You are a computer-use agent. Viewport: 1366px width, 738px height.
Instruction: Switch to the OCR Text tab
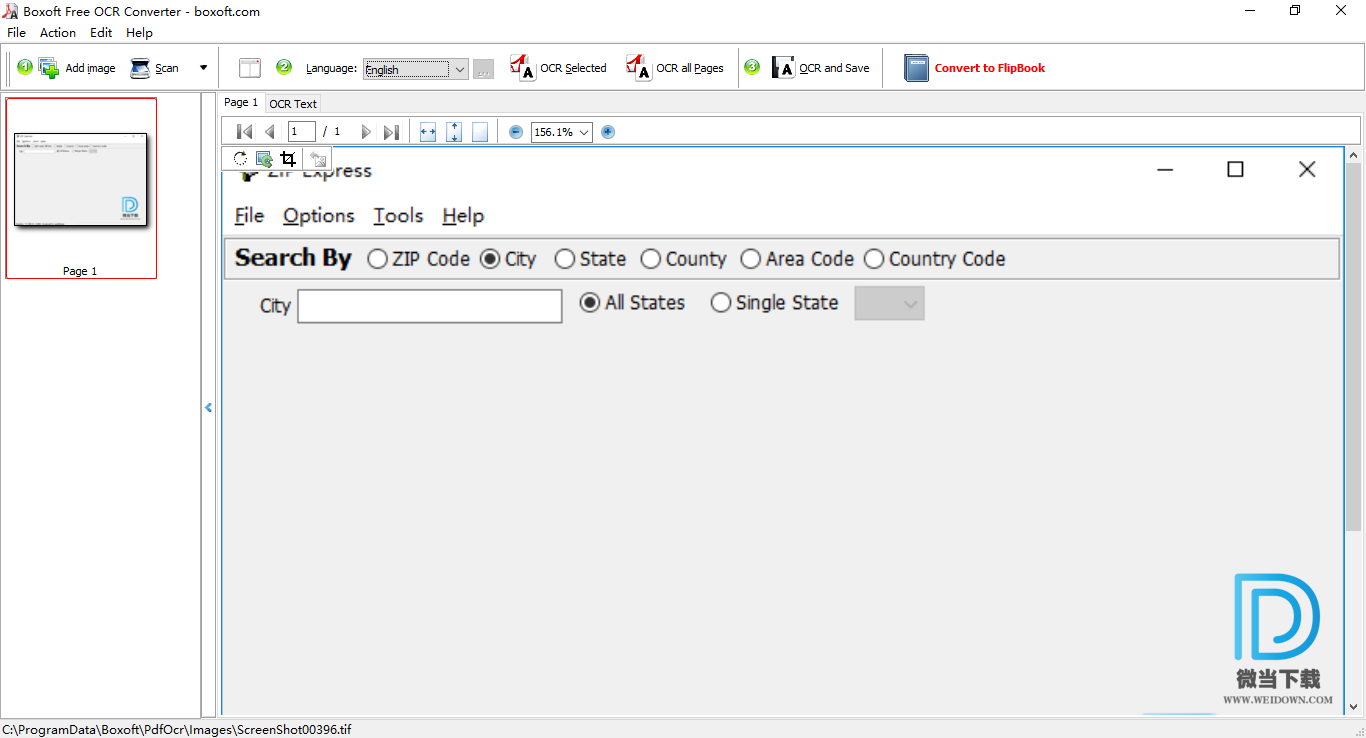(x=293, y=103)
